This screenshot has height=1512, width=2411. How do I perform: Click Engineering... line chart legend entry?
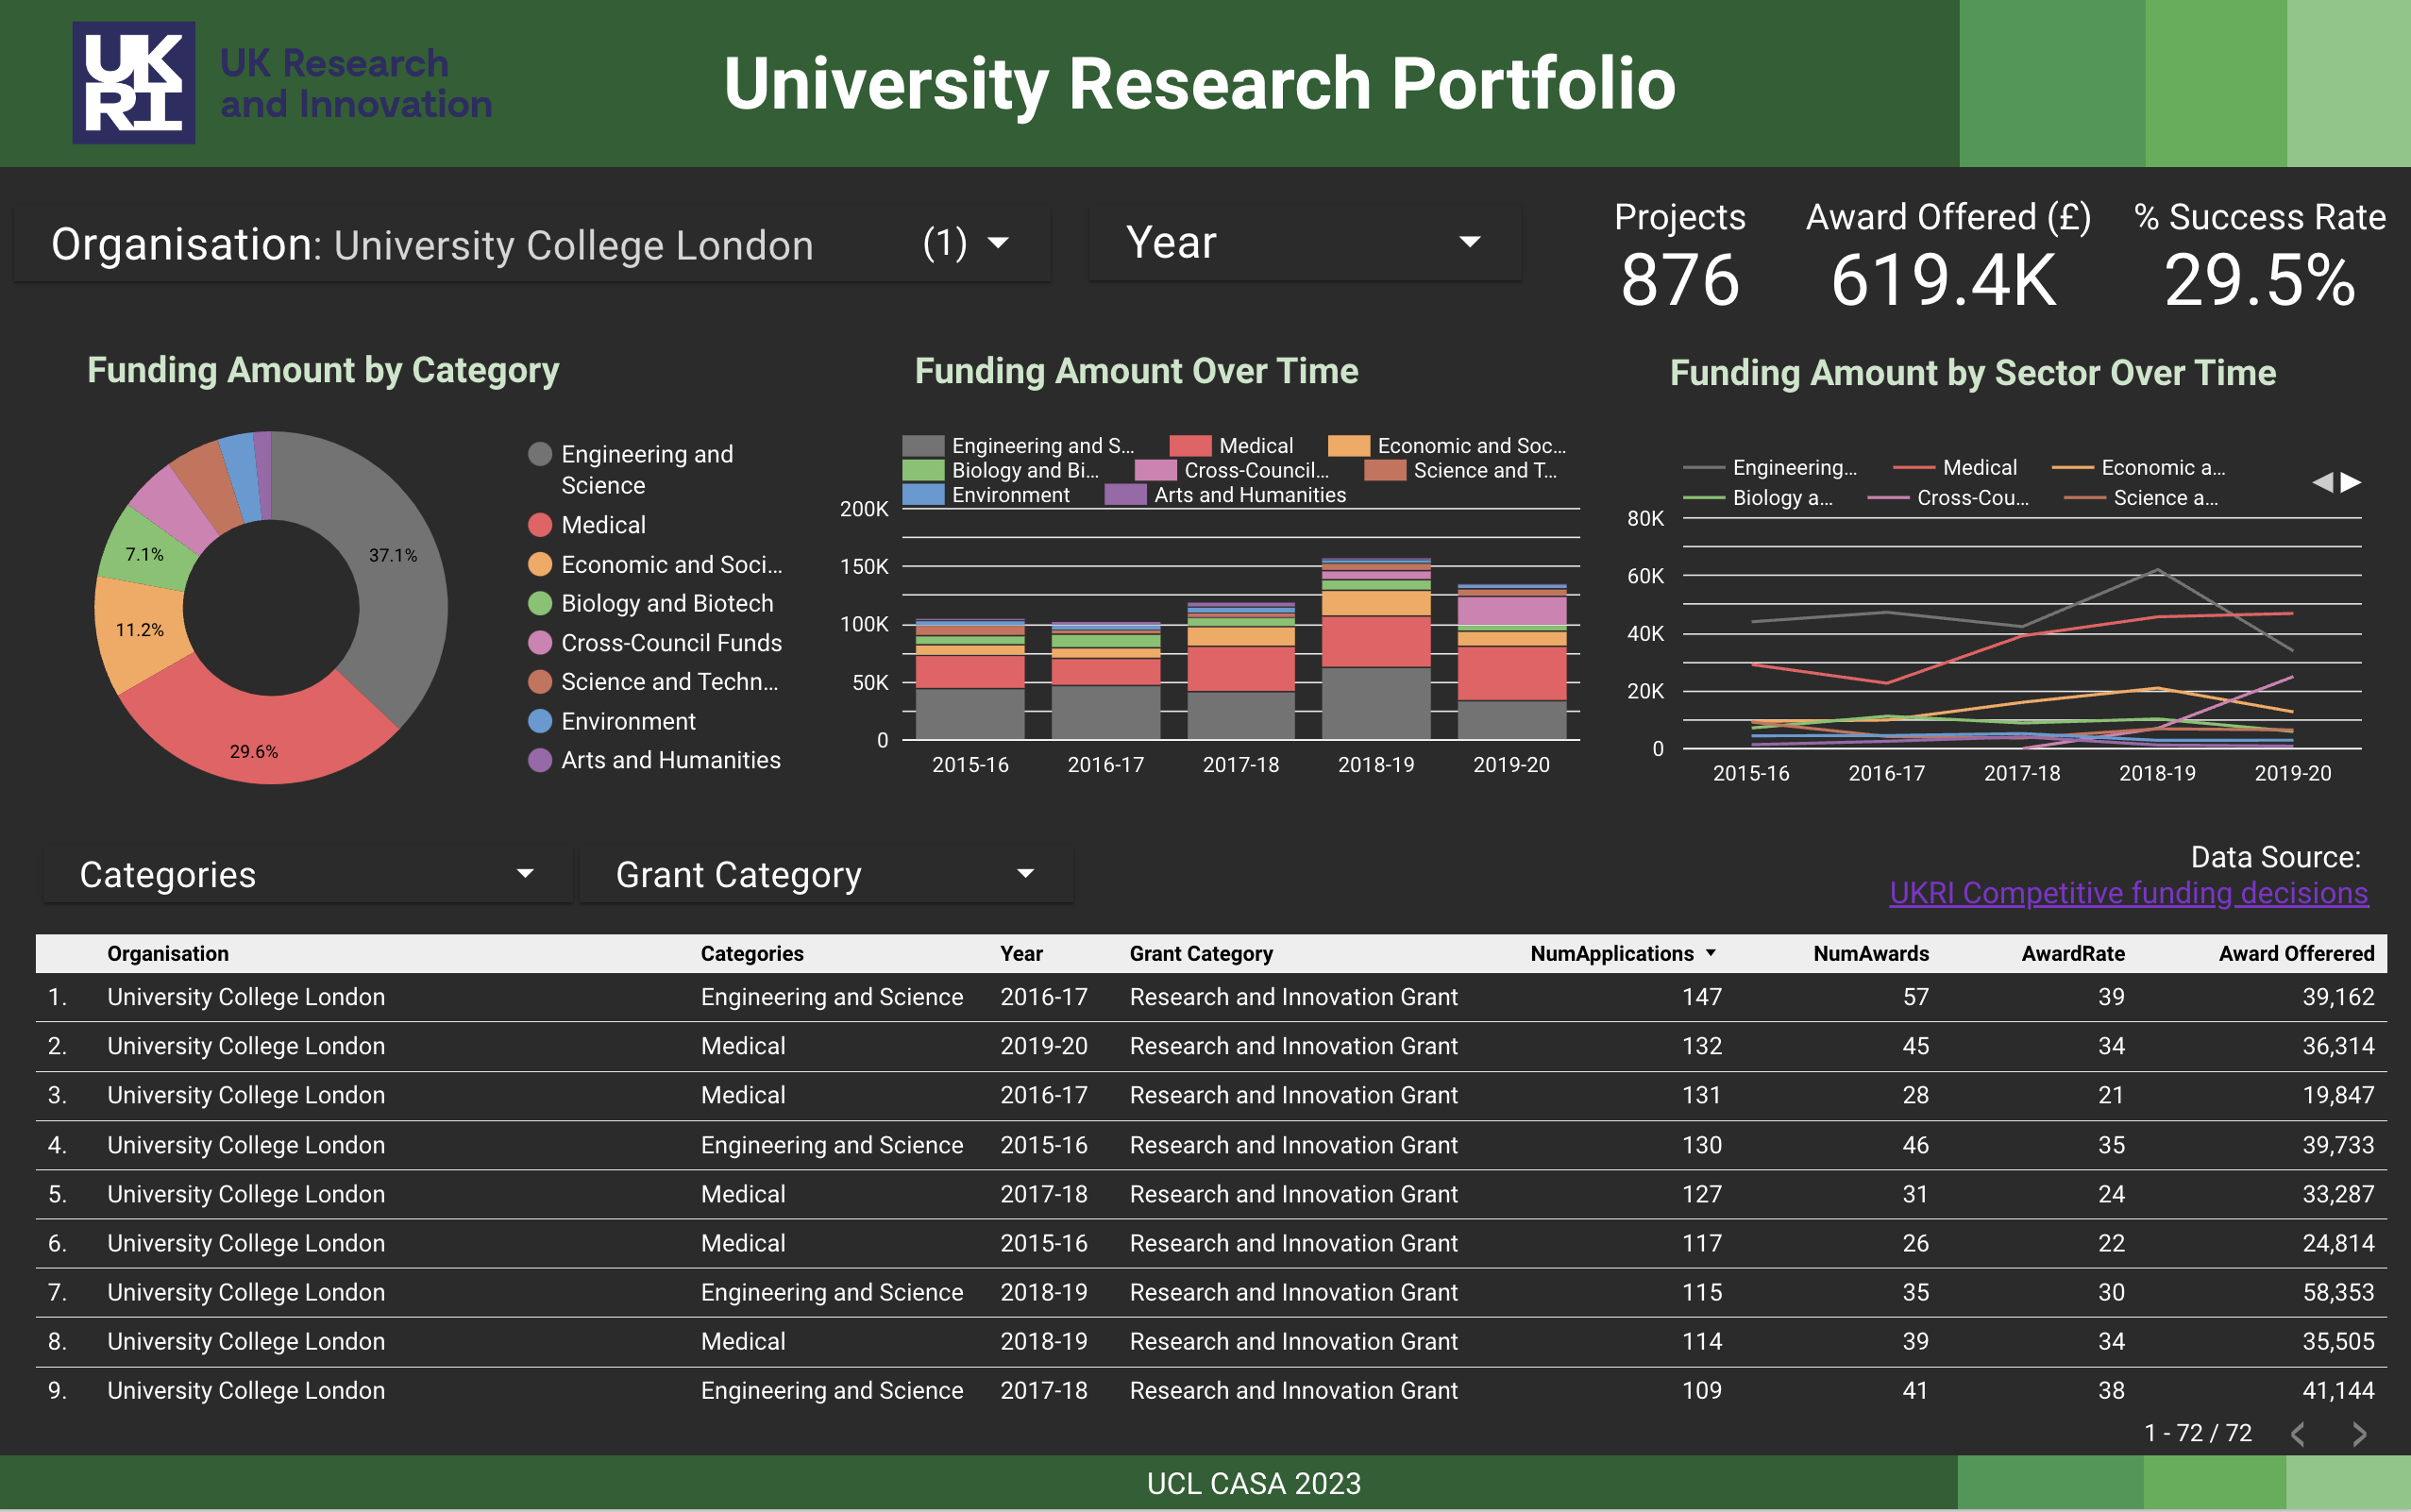coord(1770,468)
